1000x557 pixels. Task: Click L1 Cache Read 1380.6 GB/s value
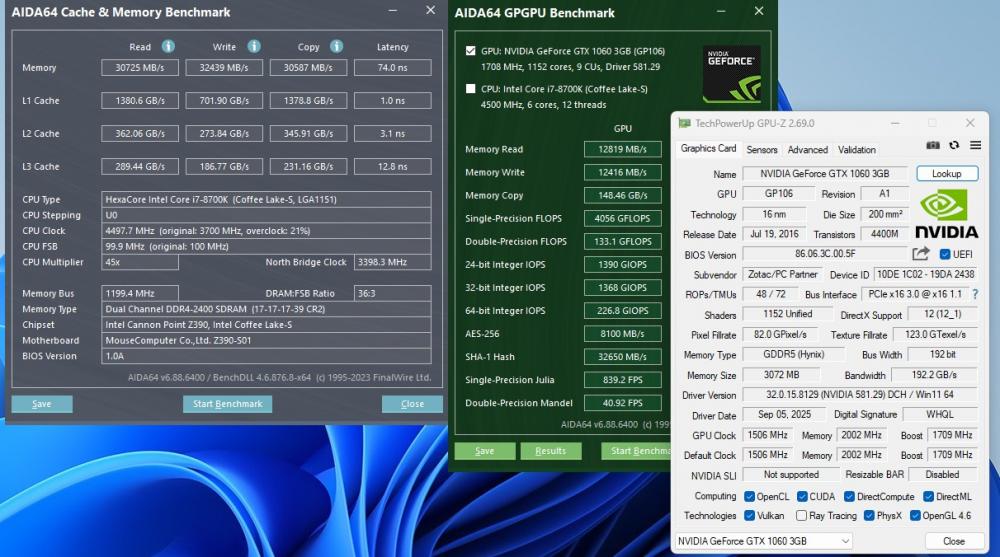tap(140, 101)
